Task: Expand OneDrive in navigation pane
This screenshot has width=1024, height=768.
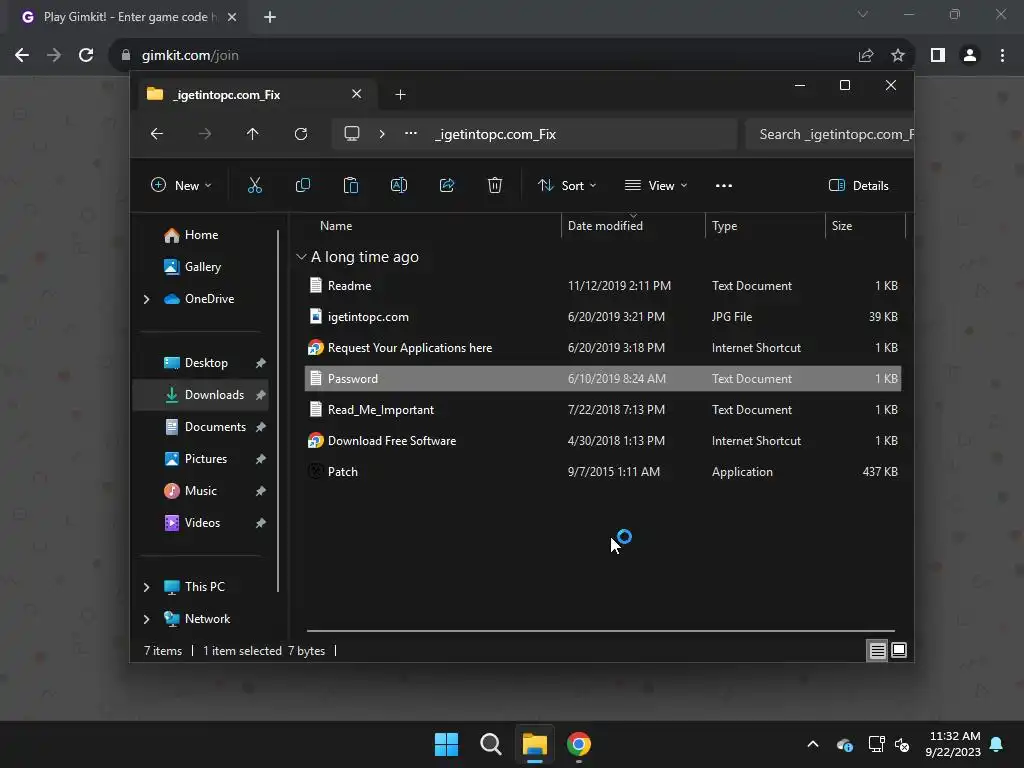Action: [146, 299]
